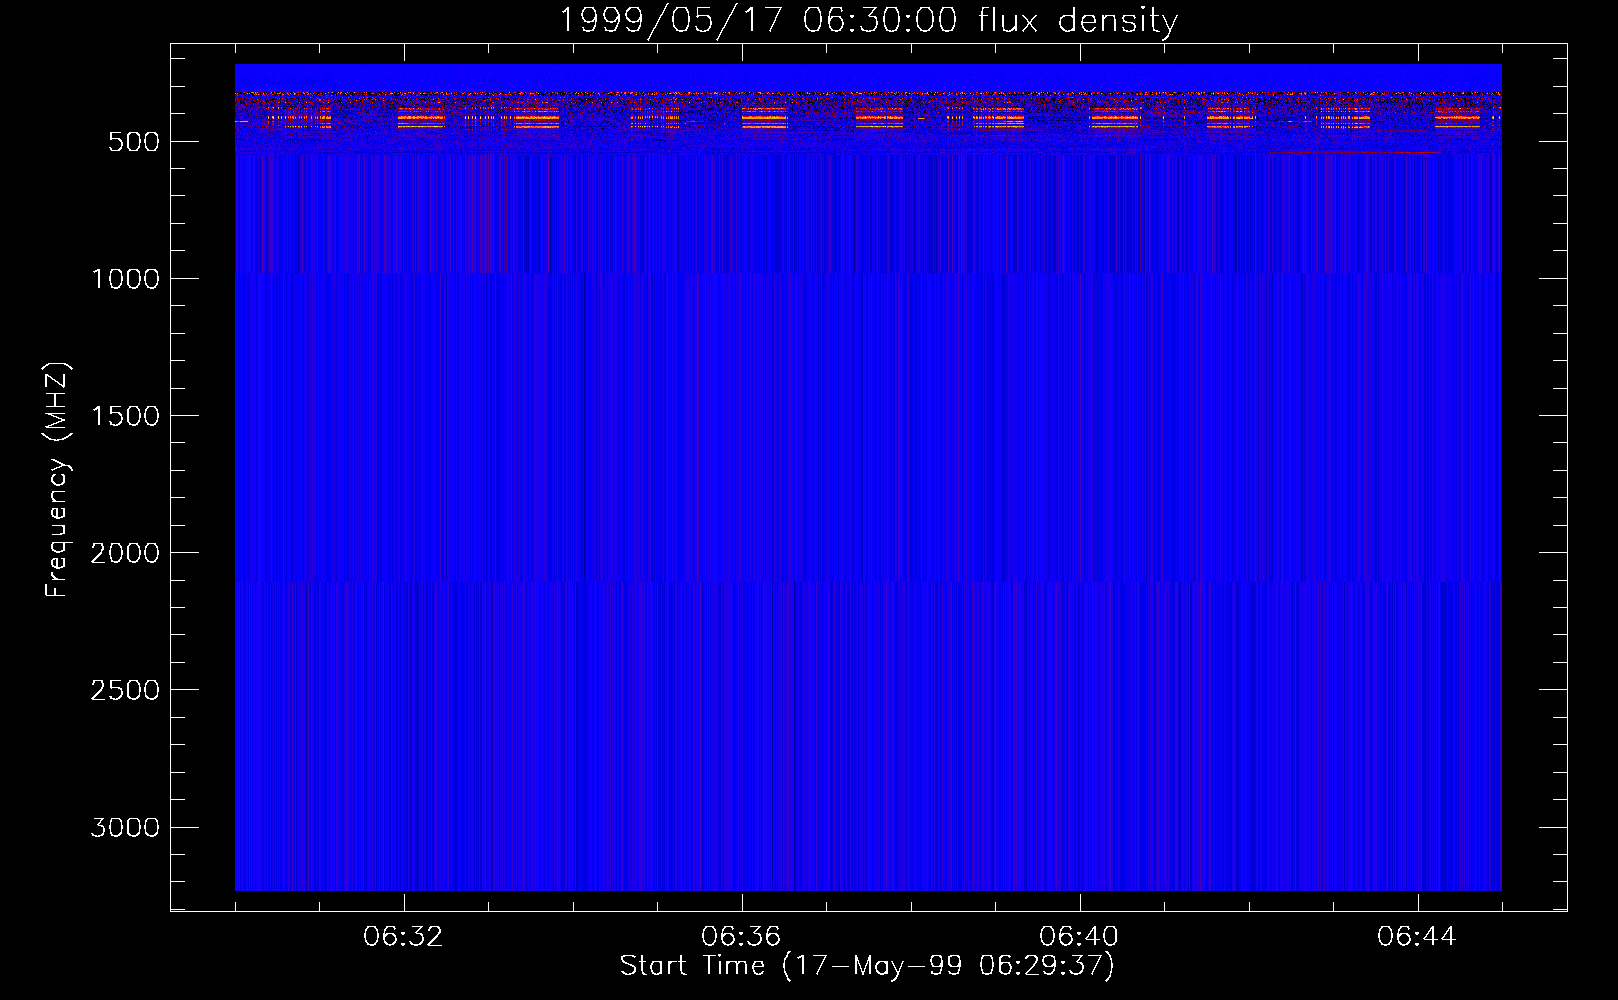
Task: Click the 06:32 time tick label
Action: (x=403, y=937)
